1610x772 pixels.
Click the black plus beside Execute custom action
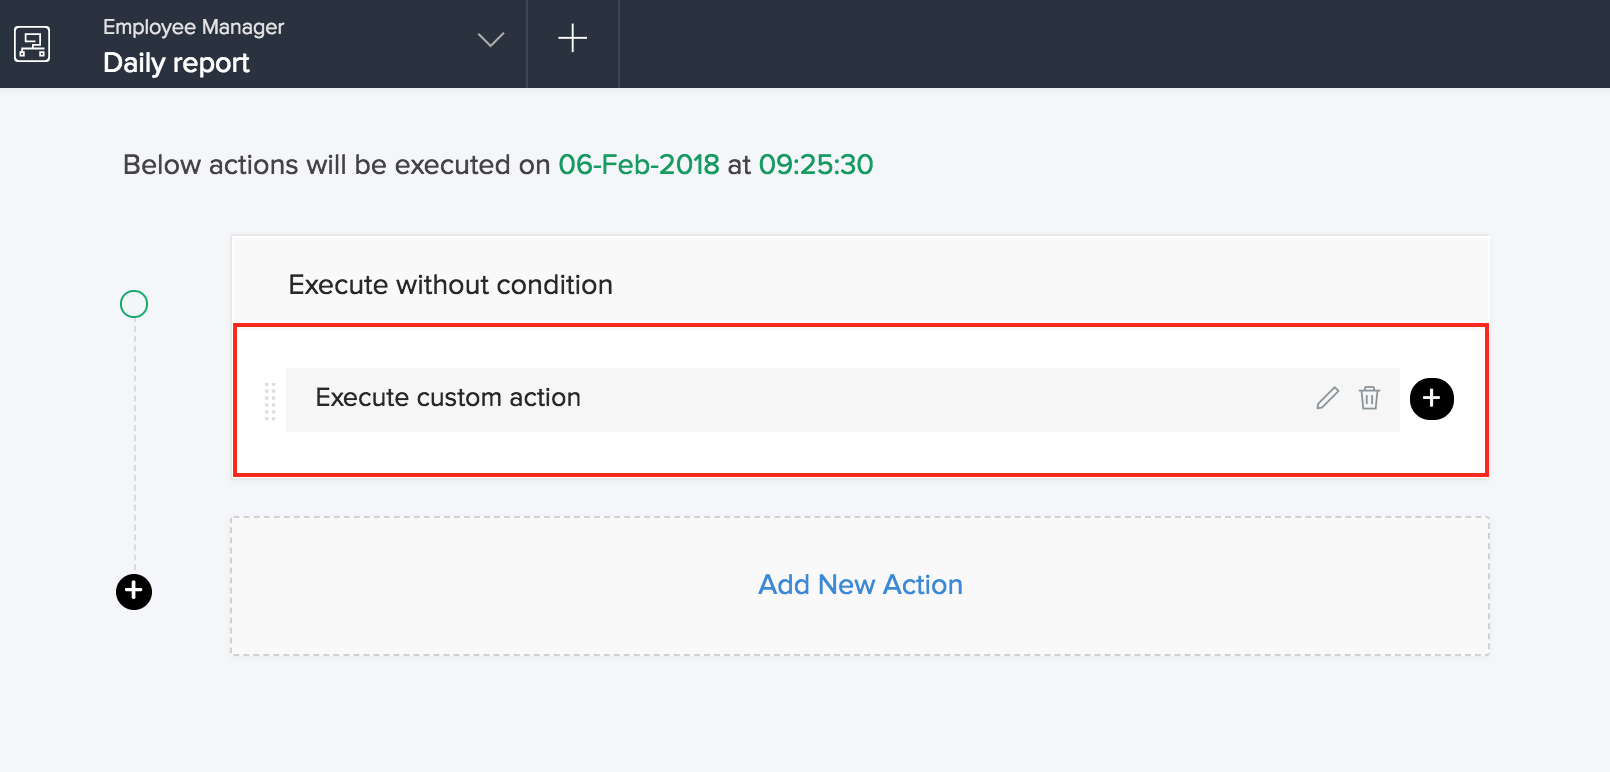click(x=1431, y=399)
